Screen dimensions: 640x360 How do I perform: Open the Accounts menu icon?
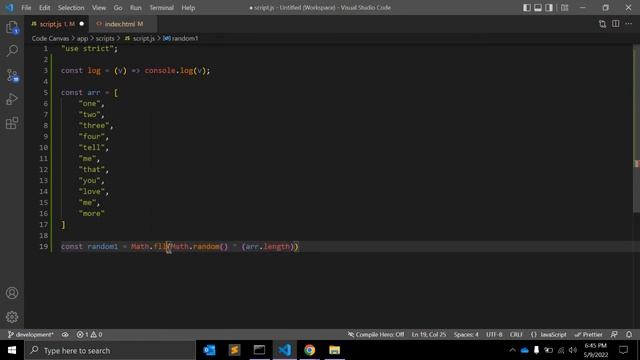[x=12, y=293]
